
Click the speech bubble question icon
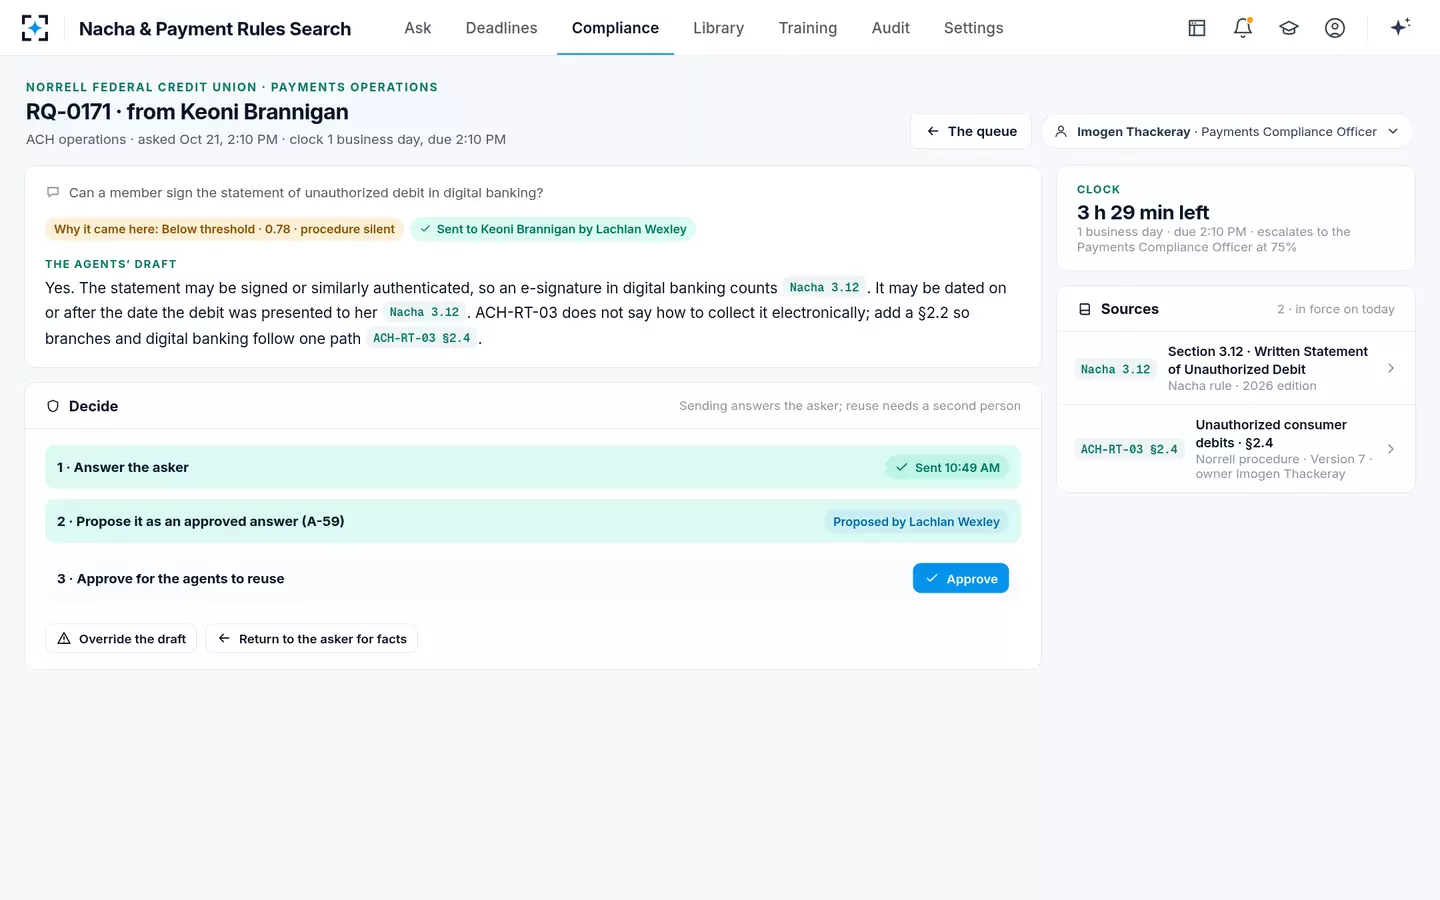[53, 192]
